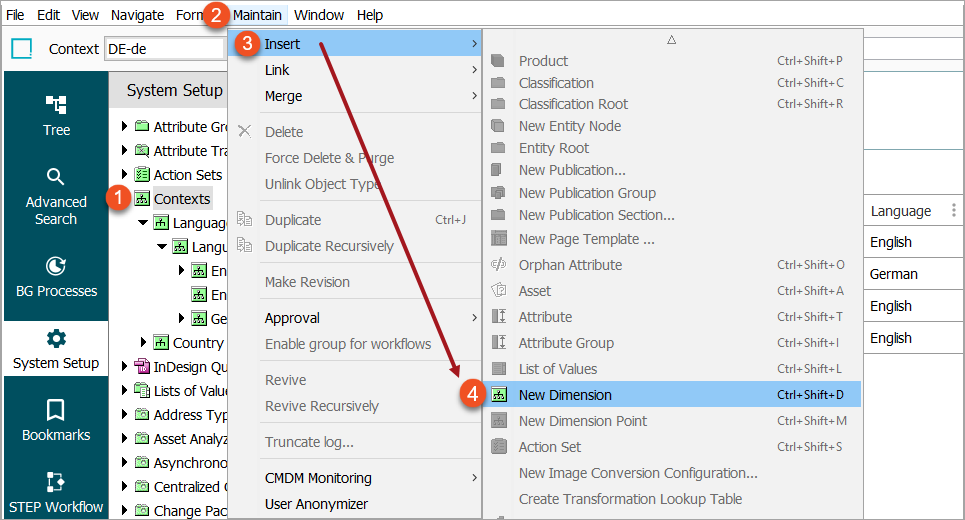Open BG Processes panel
965x520 pixels.
pos(56,277)
